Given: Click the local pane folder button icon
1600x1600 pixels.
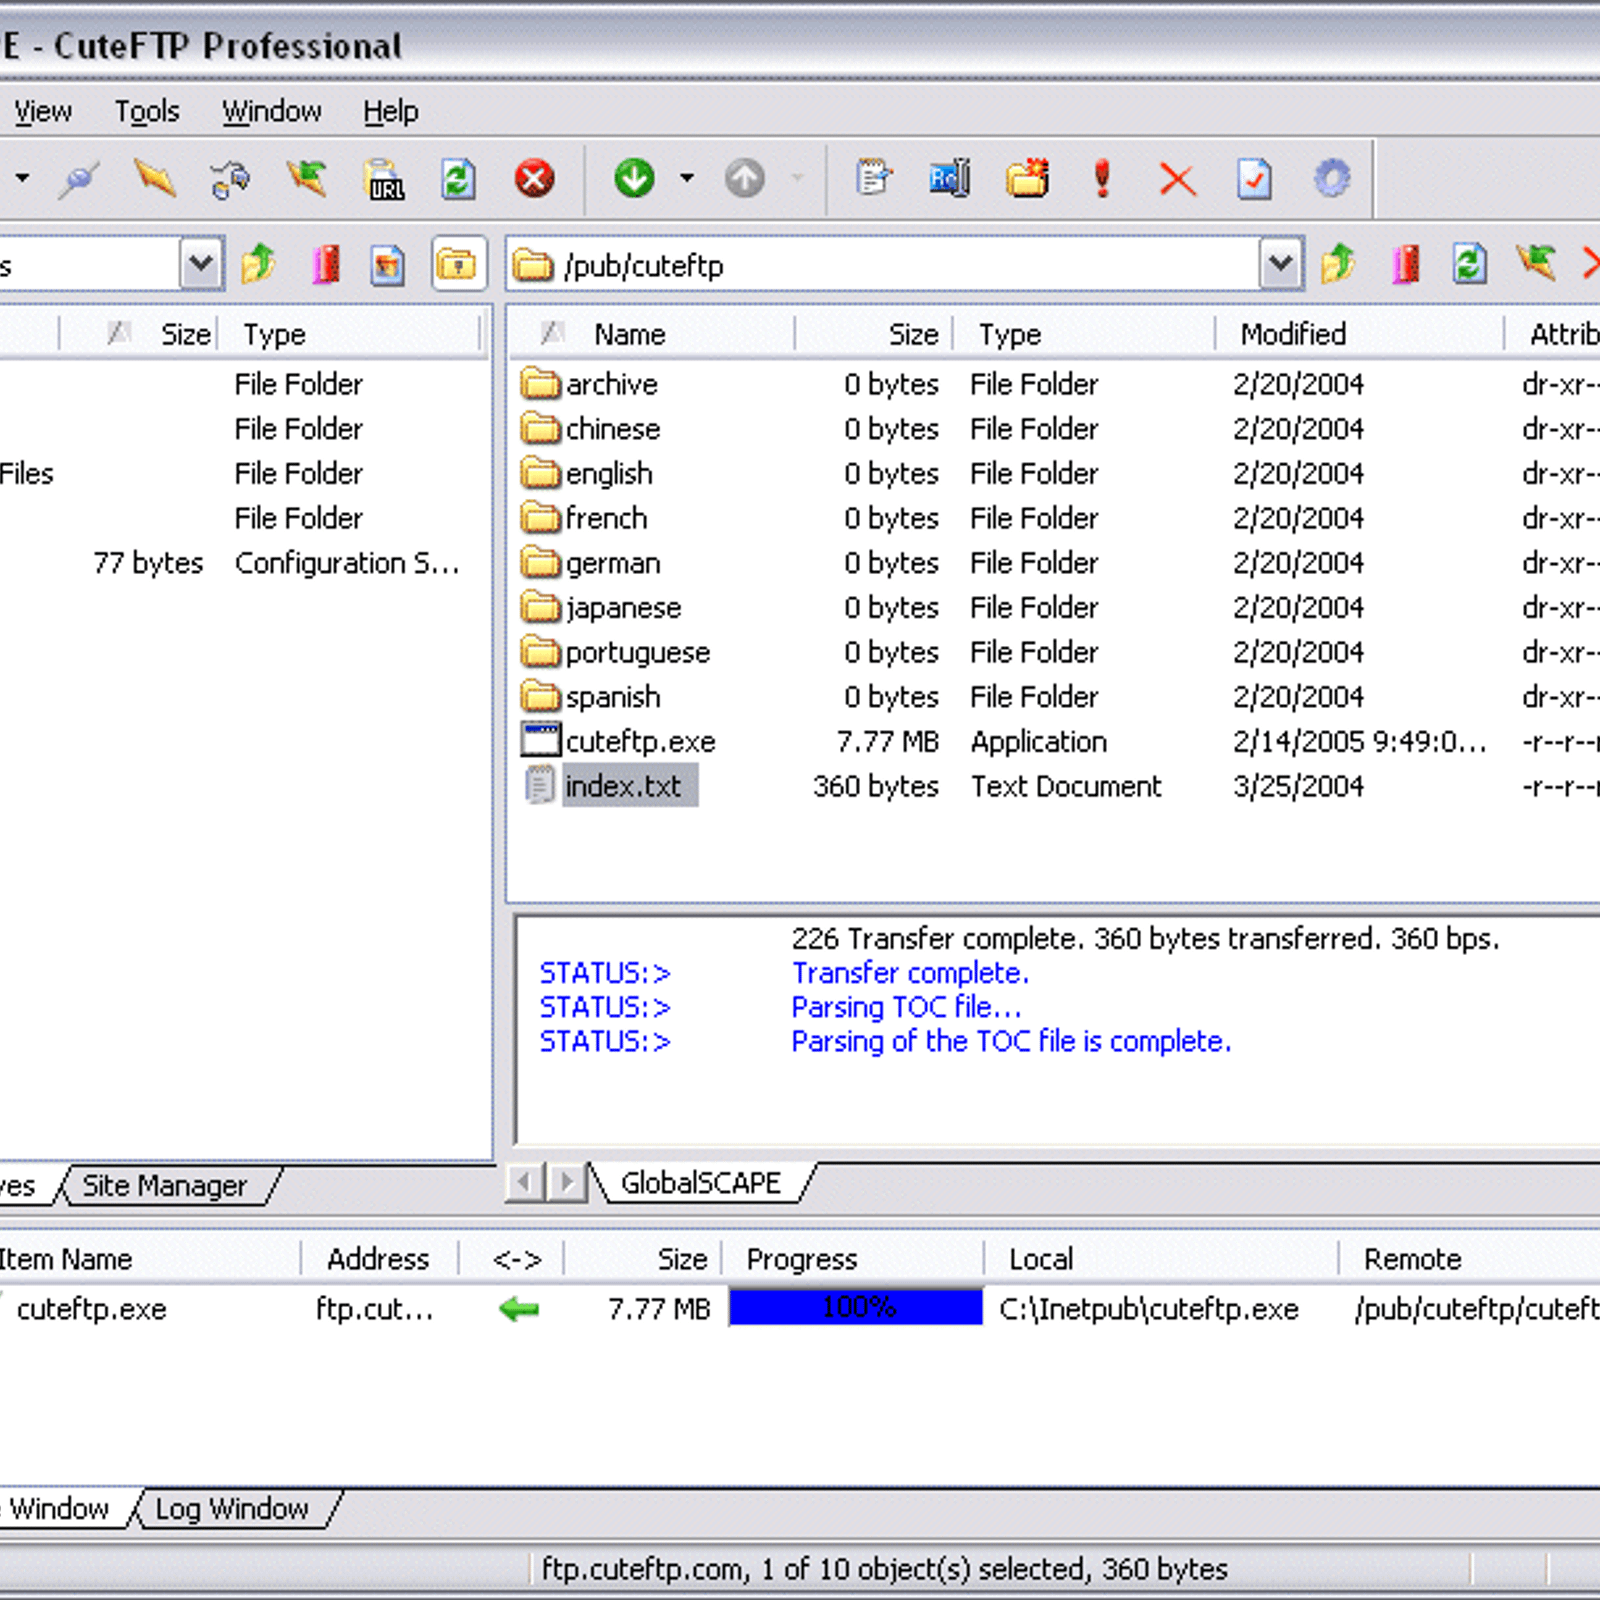Looking at the screenshot, I should (458, 265).
